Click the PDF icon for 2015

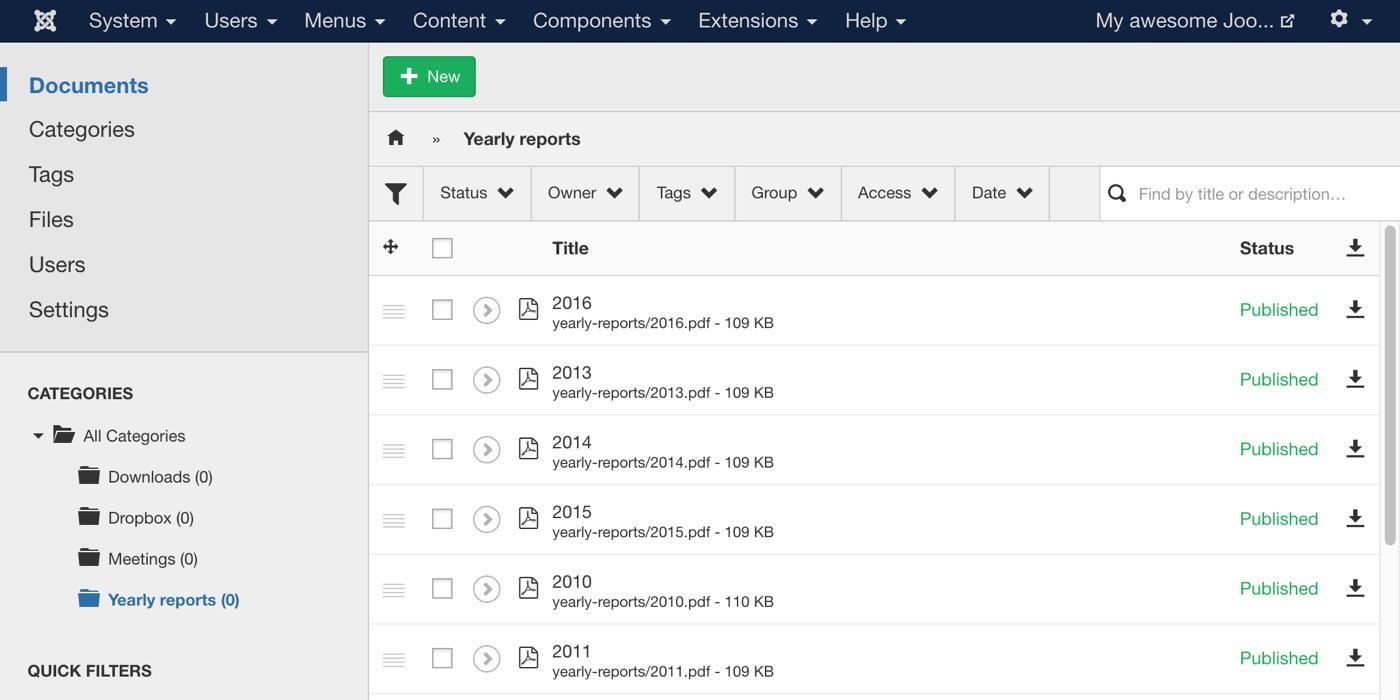pos(528,518)
